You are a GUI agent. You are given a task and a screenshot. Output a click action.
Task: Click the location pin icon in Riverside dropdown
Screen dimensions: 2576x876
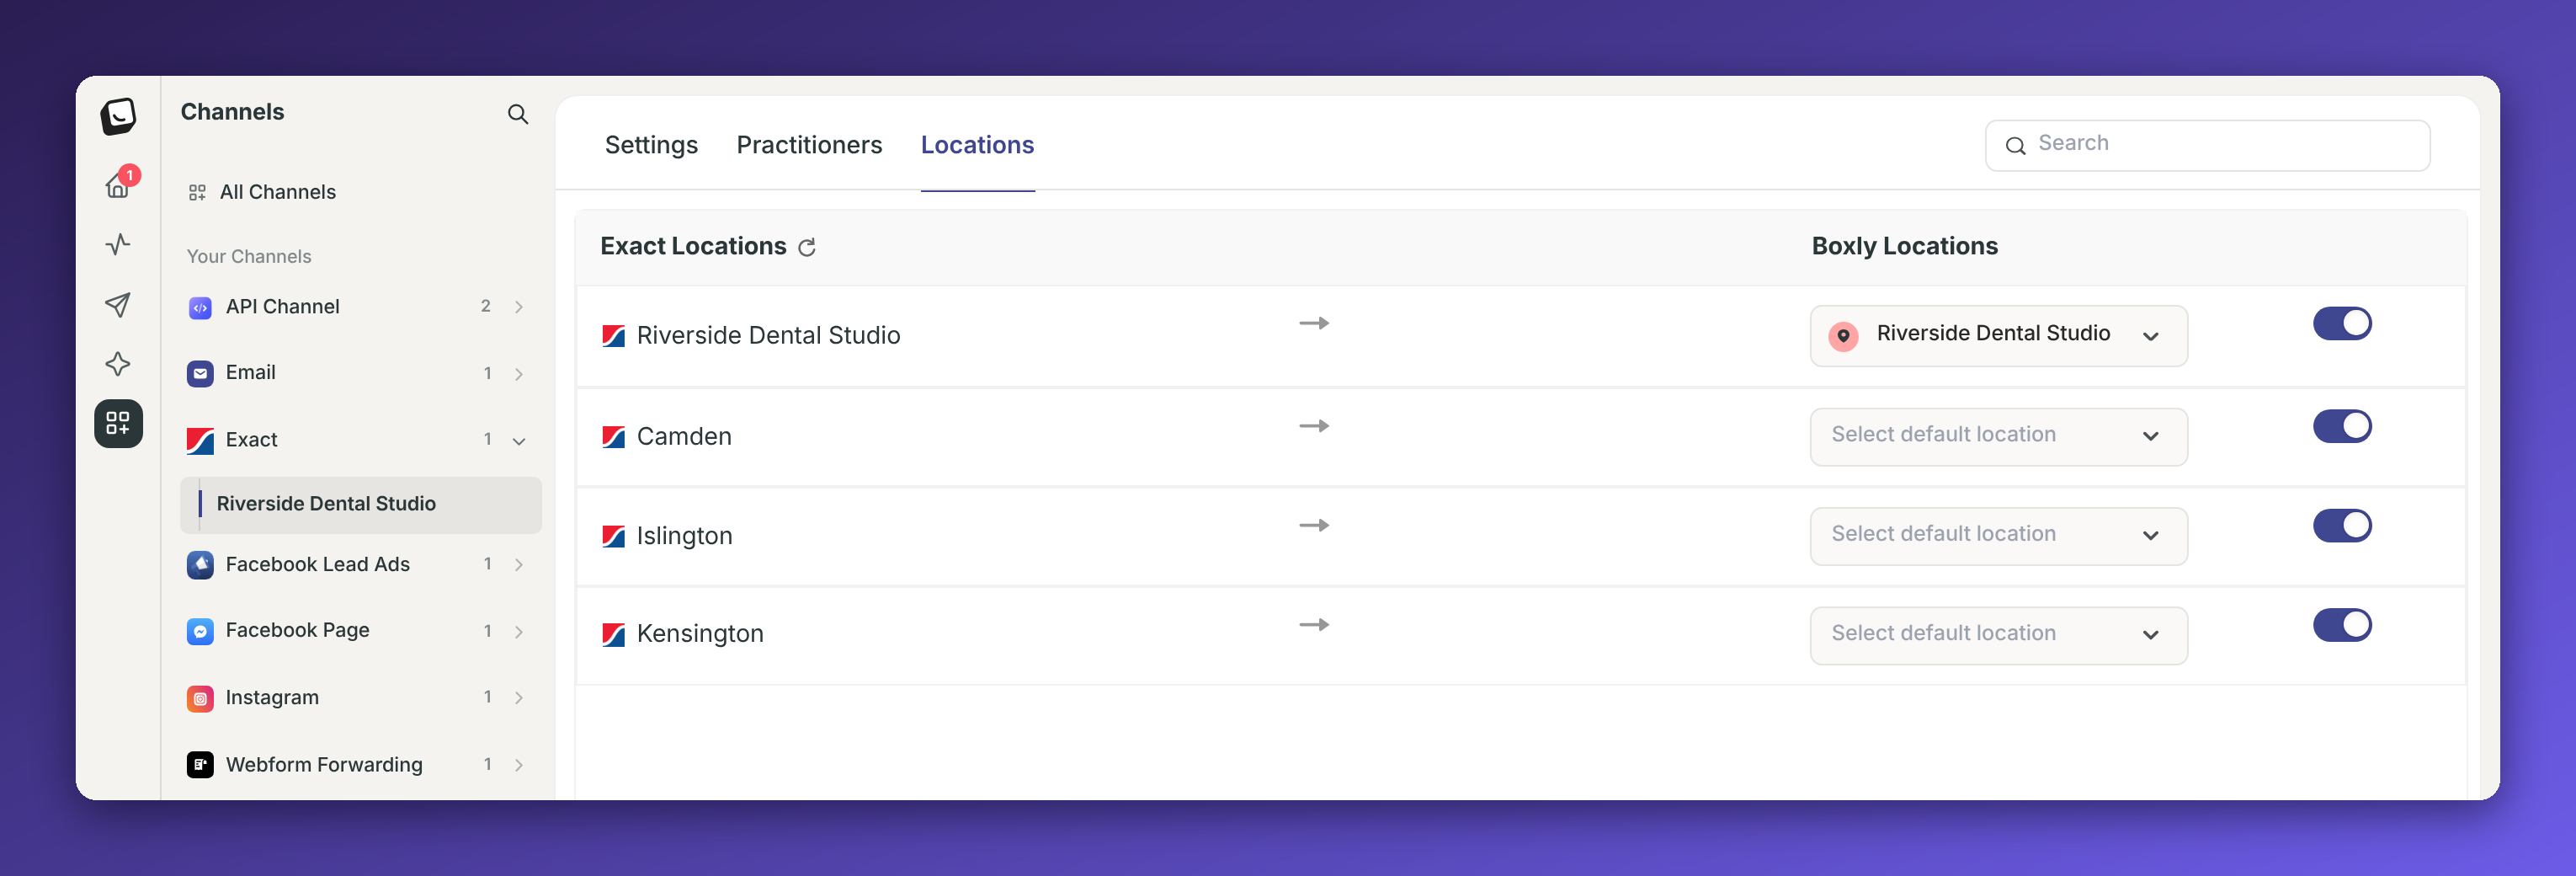[x=1843, y=336]
